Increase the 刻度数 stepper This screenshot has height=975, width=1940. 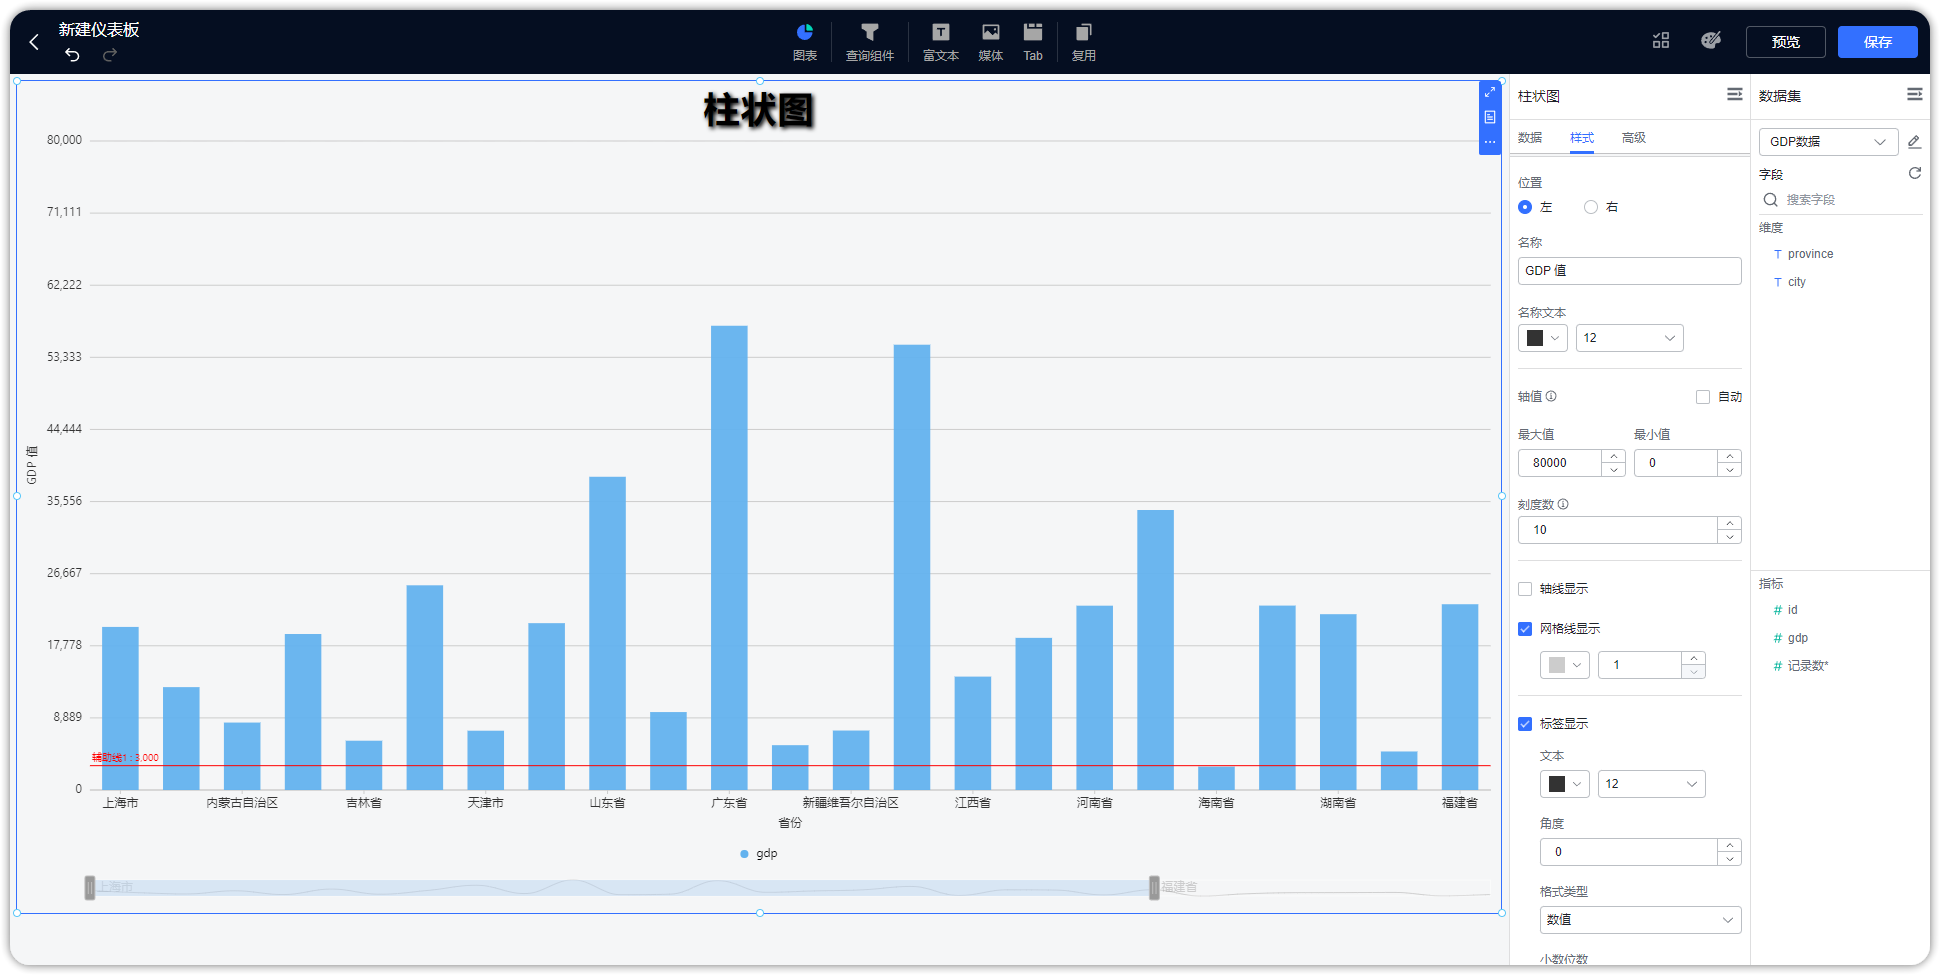[1729, 523]
